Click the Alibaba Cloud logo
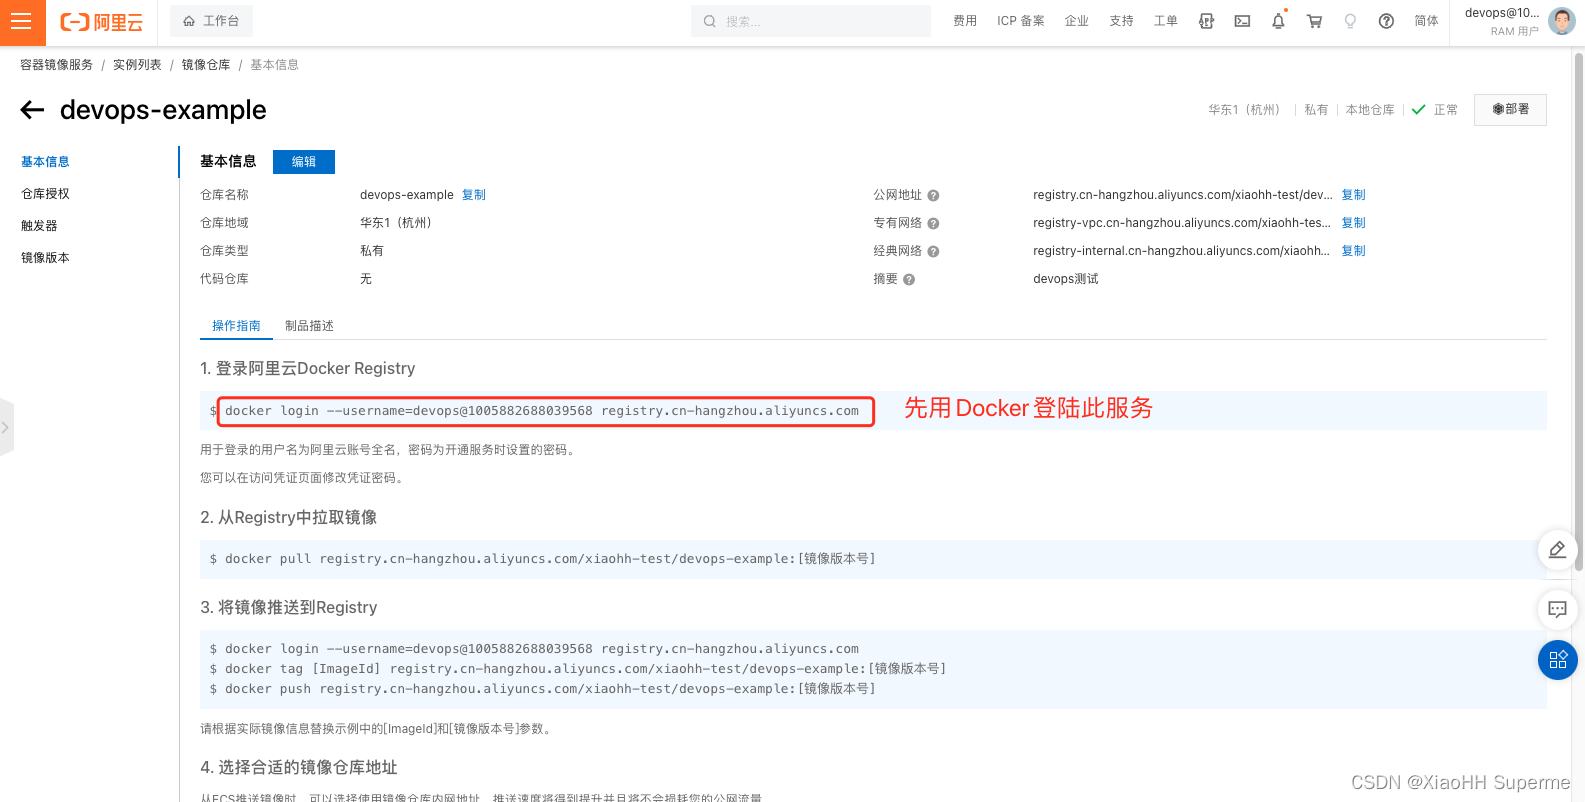 102,22
